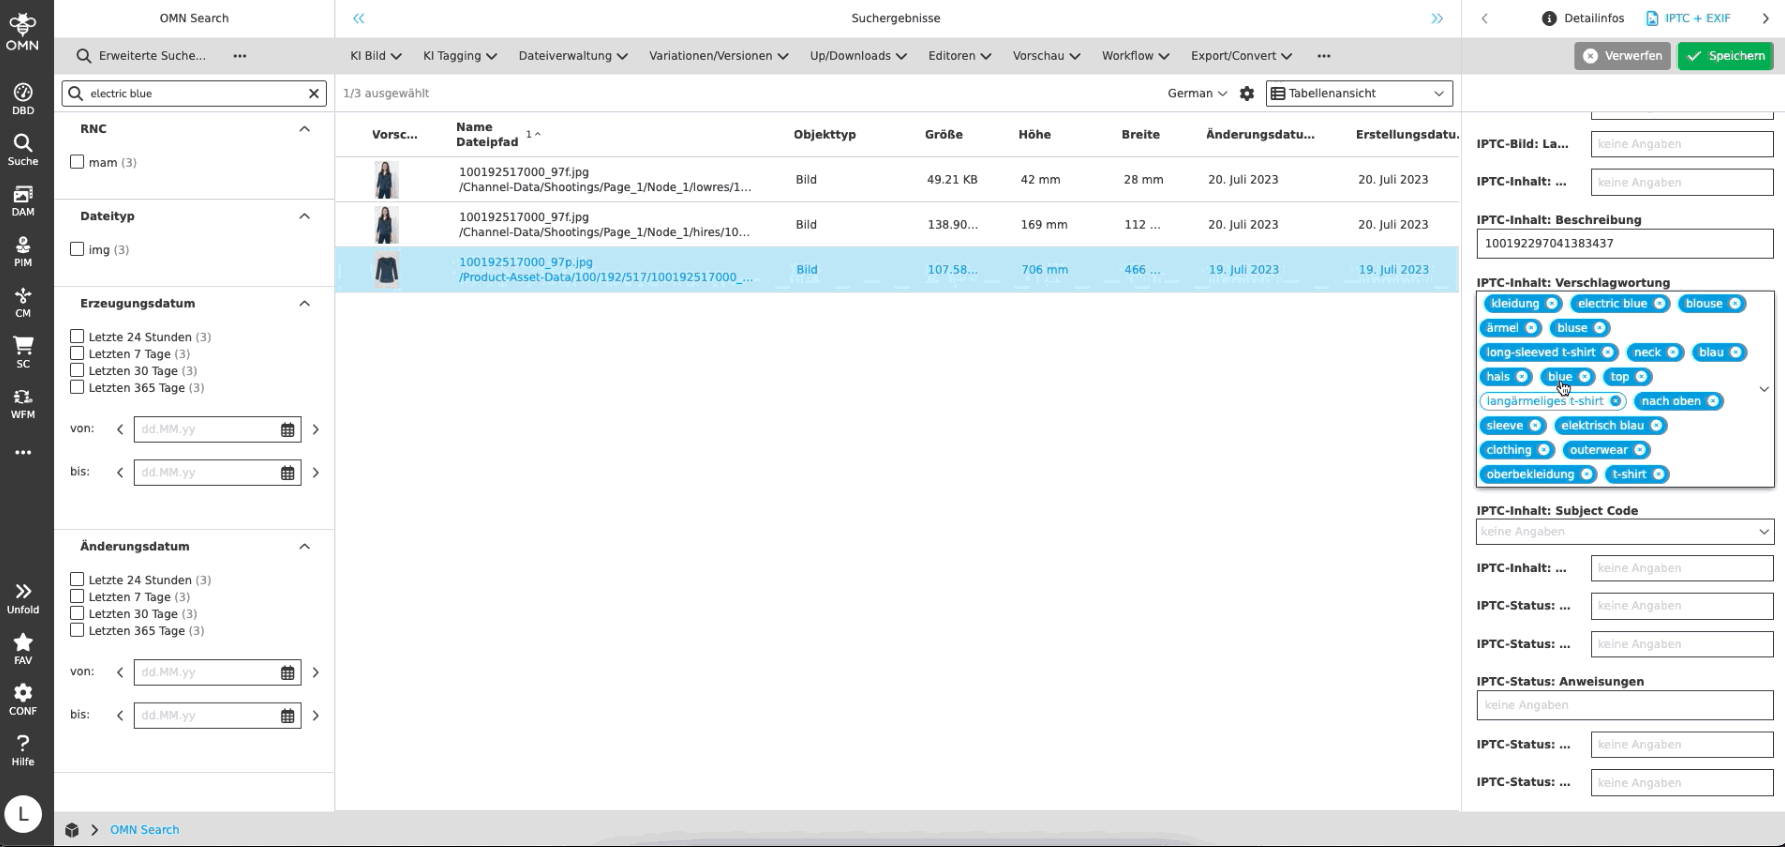
Task: Remove the 'blouse' keyword tag
Action: (1735, 304)
